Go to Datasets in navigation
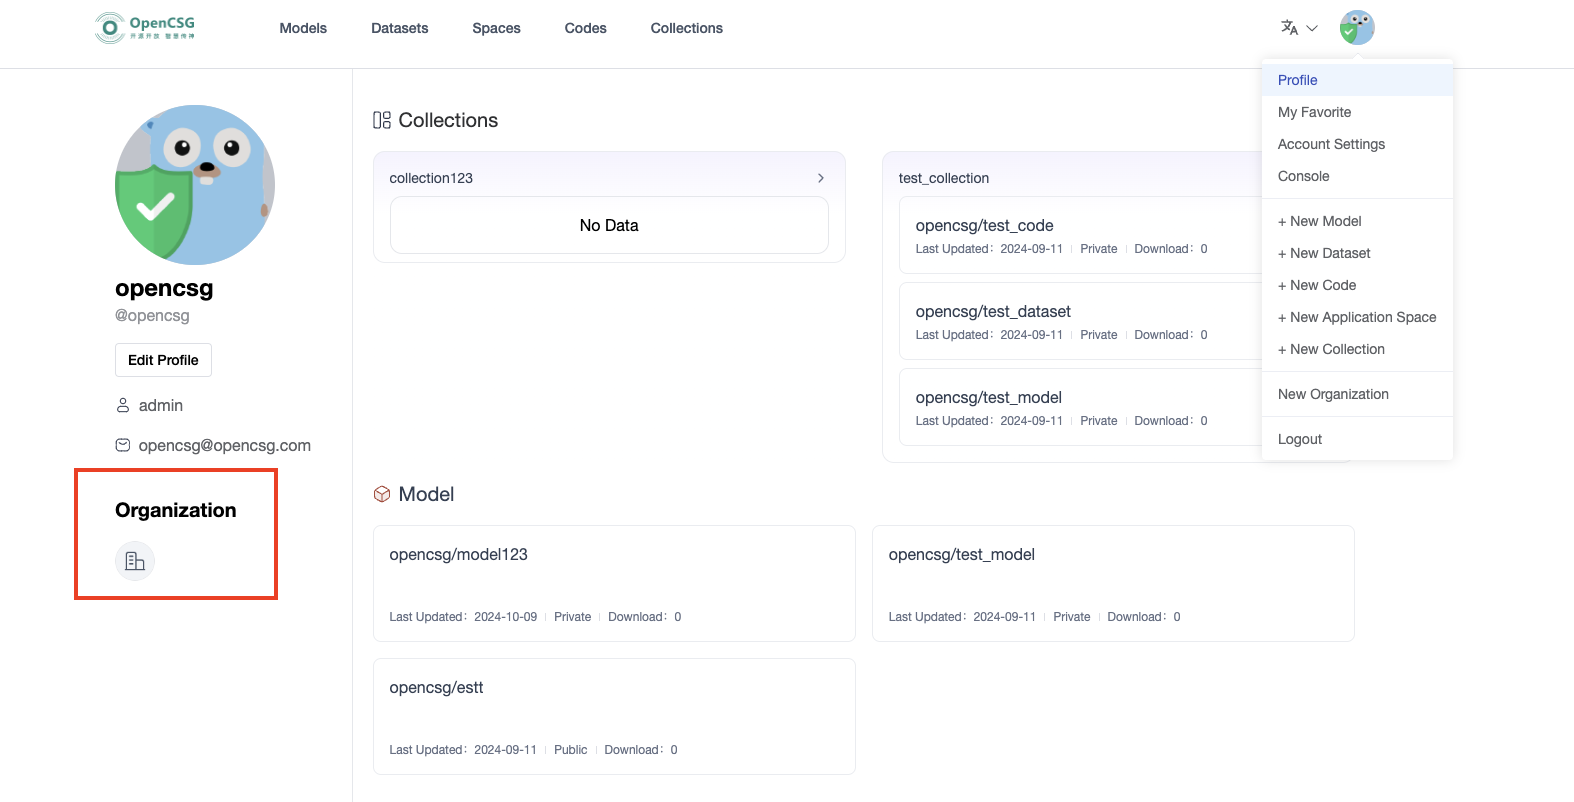 click(x=399, y=28)
